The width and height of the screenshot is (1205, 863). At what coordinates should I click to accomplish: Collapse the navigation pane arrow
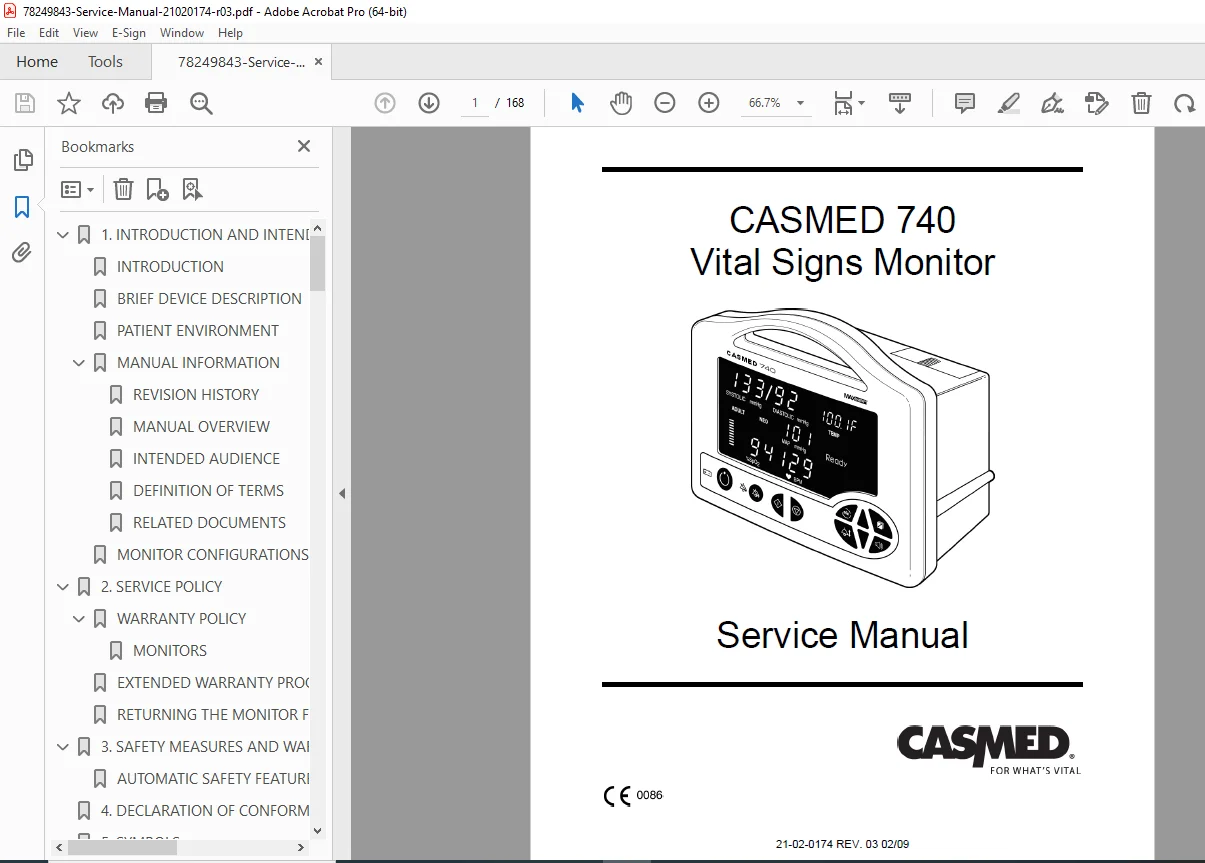click(341, 493)
